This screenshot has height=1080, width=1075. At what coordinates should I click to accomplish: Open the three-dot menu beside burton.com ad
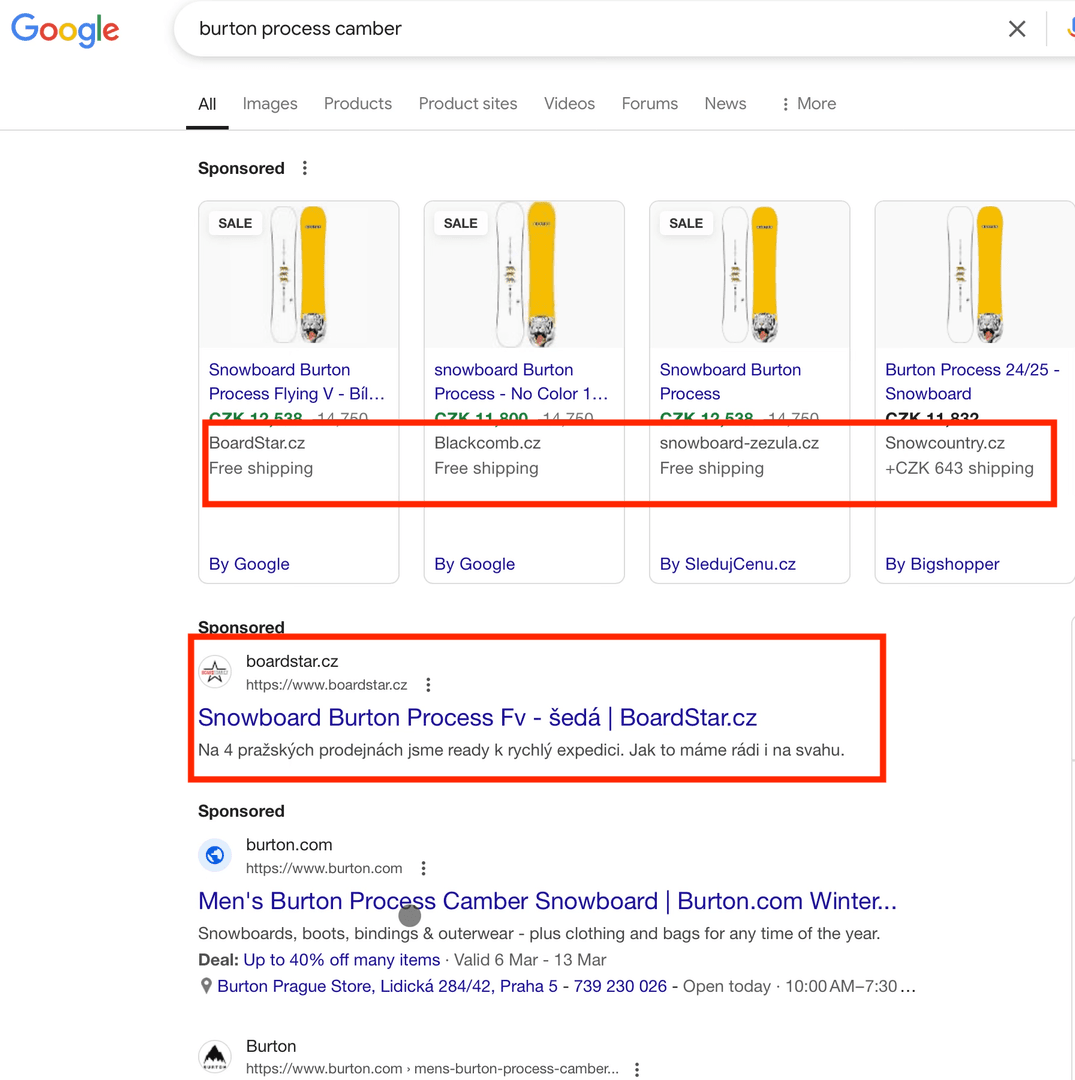423,868
